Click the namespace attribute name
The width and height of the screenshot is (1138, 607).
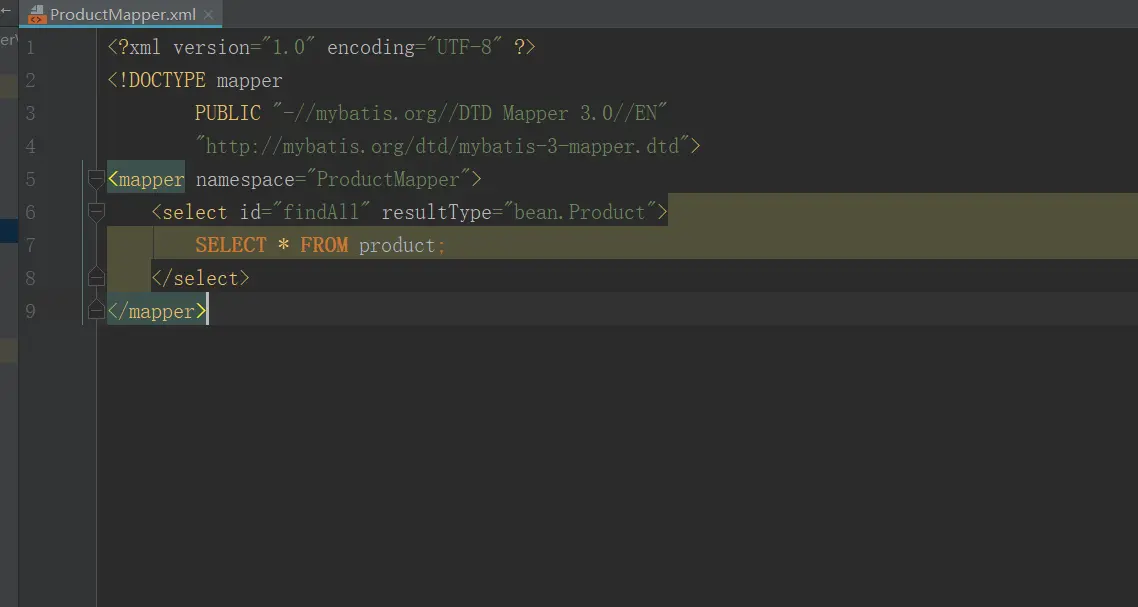click(245, 179)
